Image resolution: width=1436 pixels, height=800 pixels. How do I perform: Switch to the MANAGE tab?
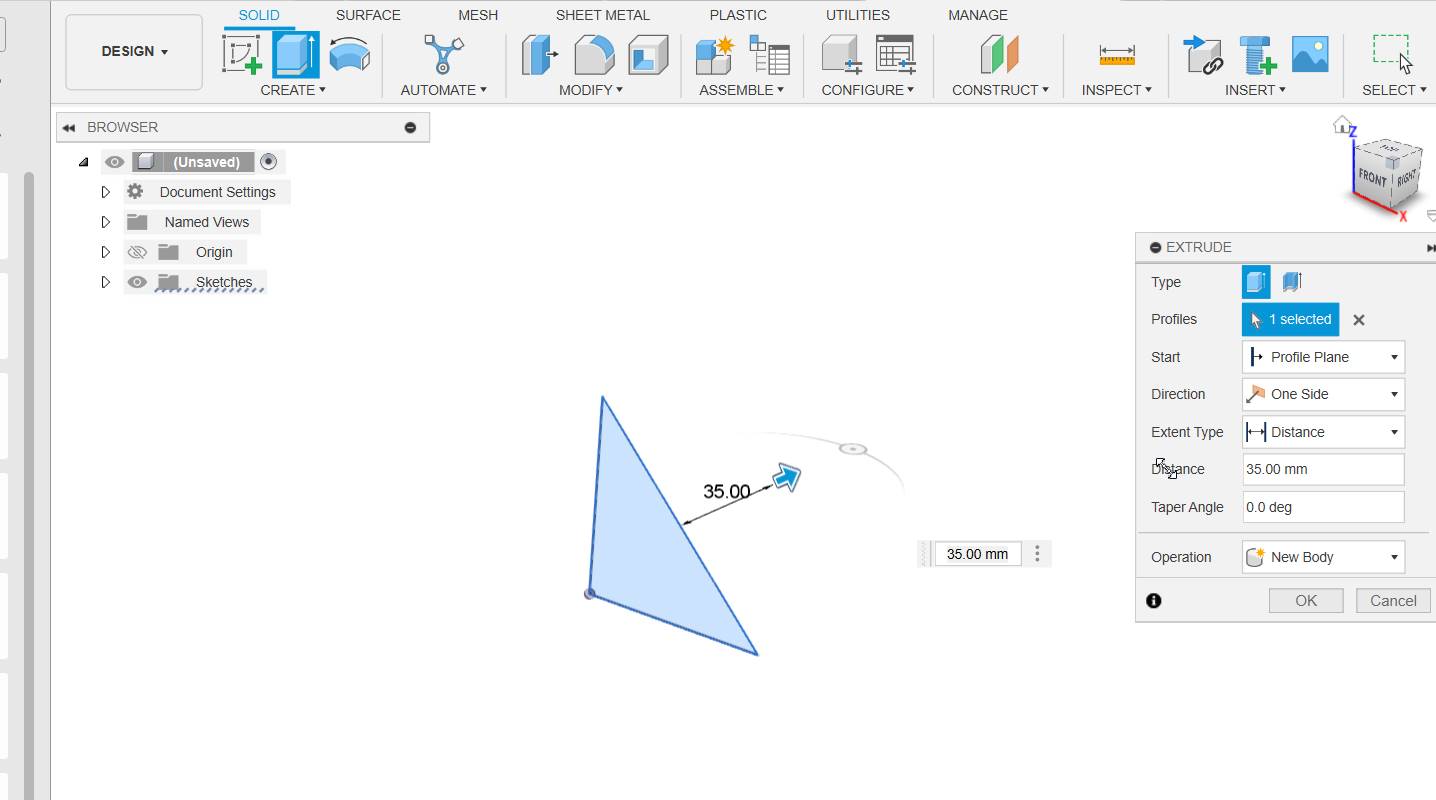tap(978, 15)
